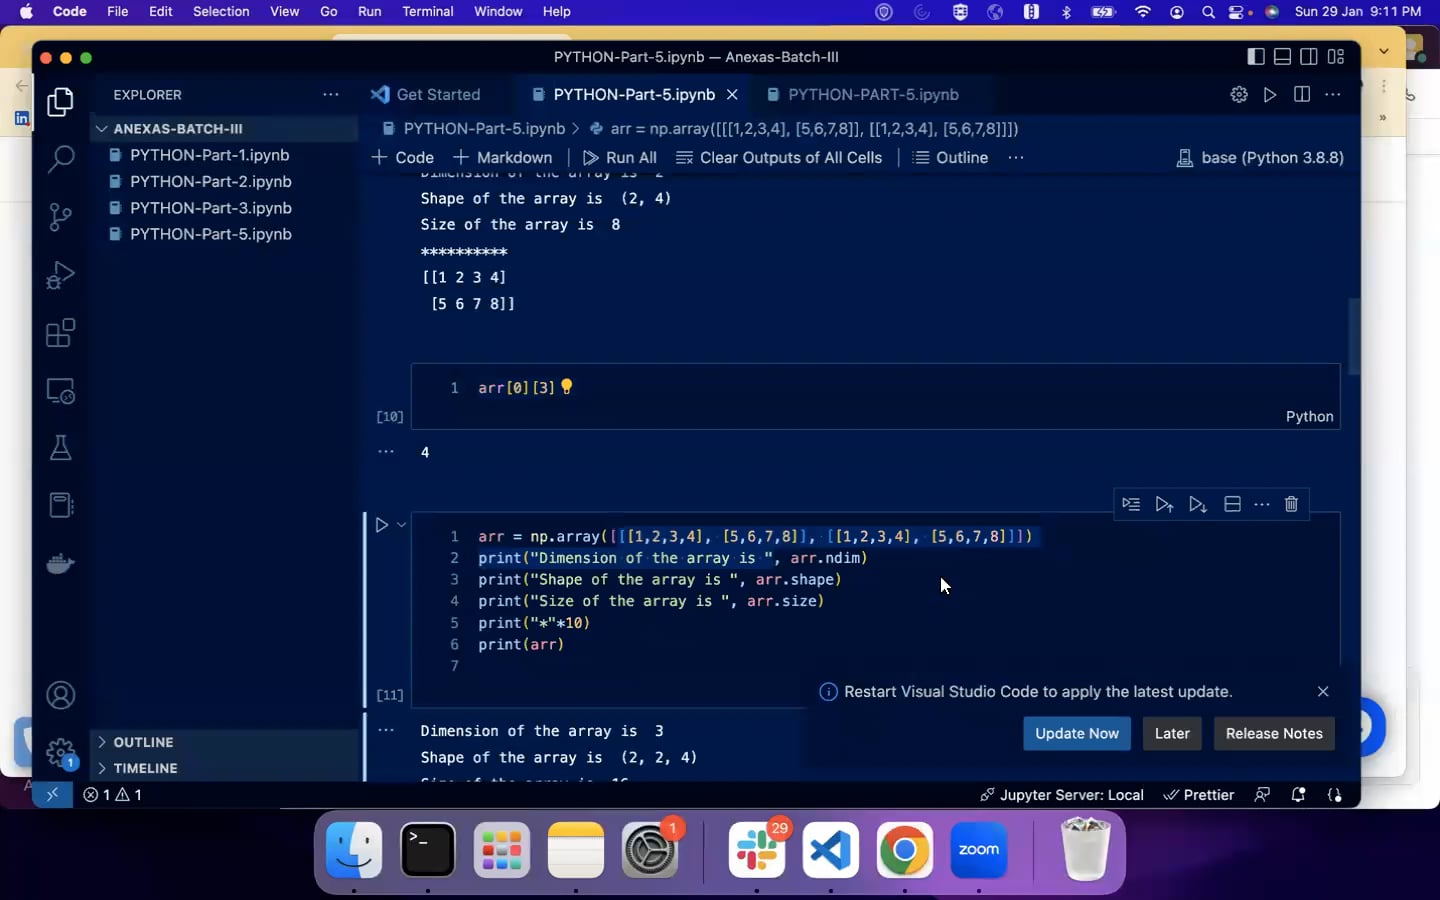Image resolution: width=1440 pixels, height=900 pixels.
Task: Open the Accounts menu icon
Action: click(x=61, y=696)
